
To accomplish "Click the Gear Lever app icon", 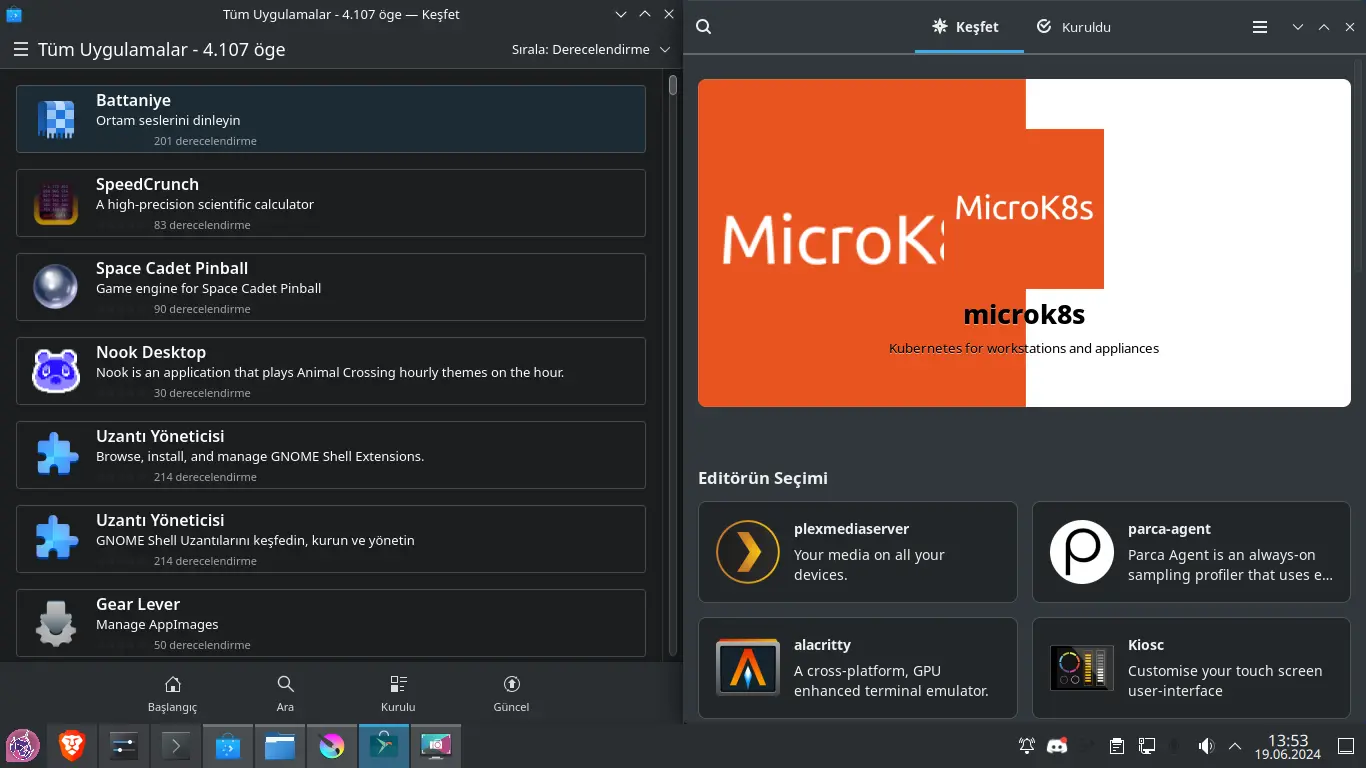I will [56, 623].
